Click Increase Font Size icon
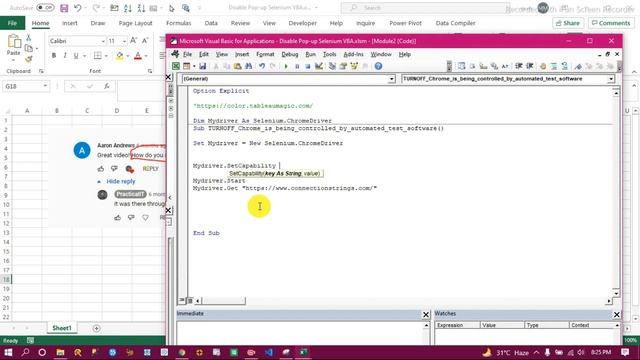640x360 pixels. click(133, 41)
